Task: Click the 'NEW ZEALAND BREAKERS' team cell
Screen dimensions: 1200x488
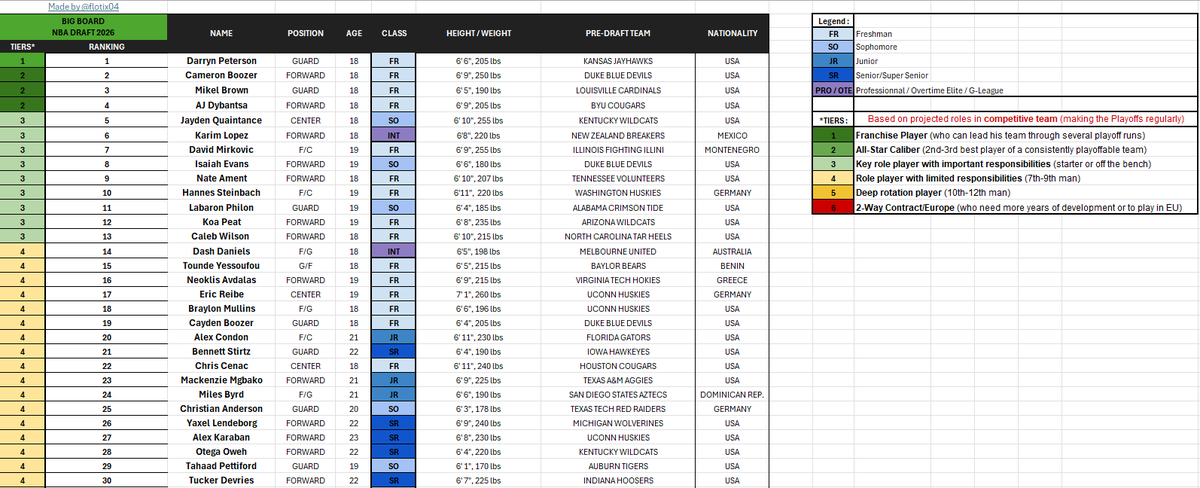Action: 618,134
